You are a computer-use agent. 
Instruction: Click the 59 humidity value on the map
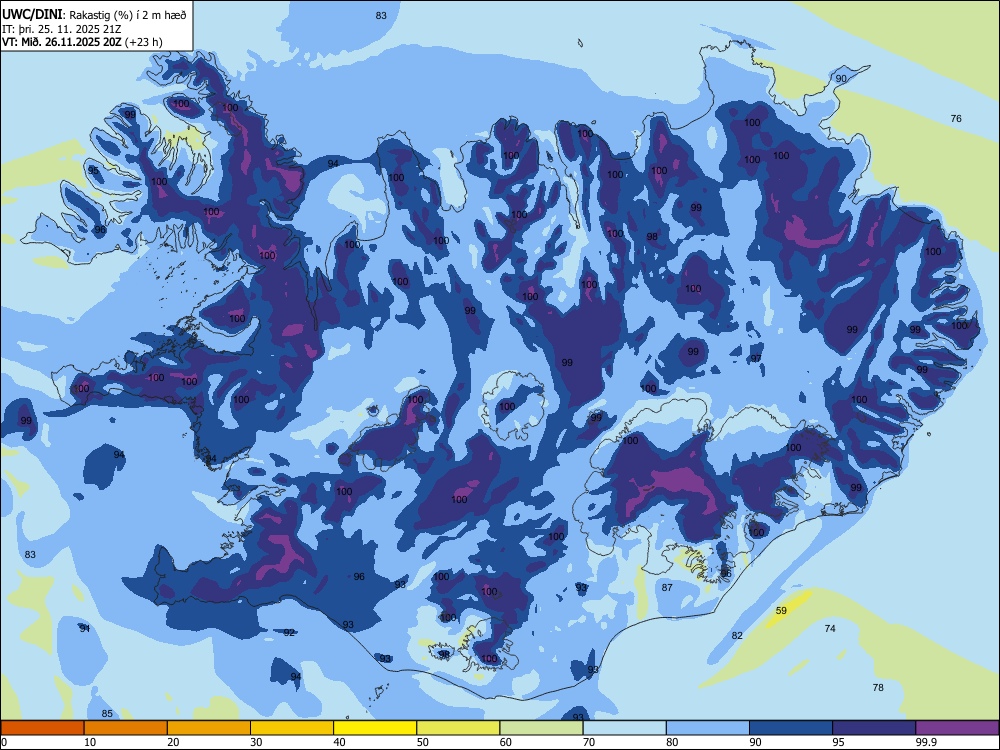[781, 610]
